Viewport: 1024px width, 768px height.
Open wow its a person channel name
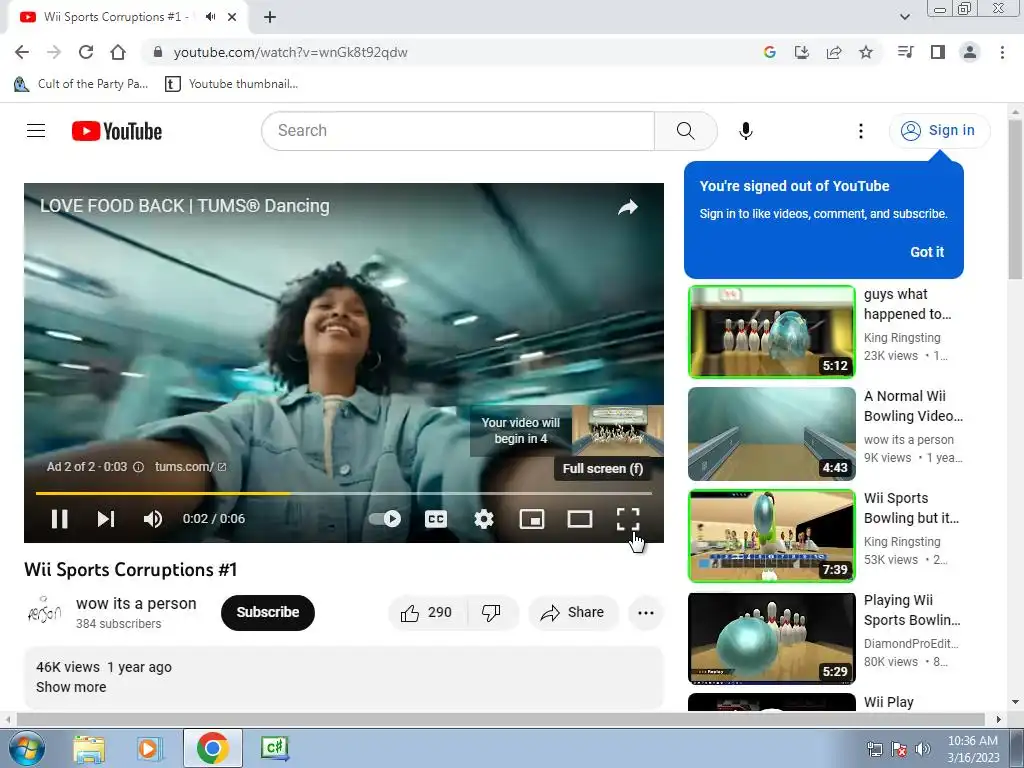(x=136, y=603)
